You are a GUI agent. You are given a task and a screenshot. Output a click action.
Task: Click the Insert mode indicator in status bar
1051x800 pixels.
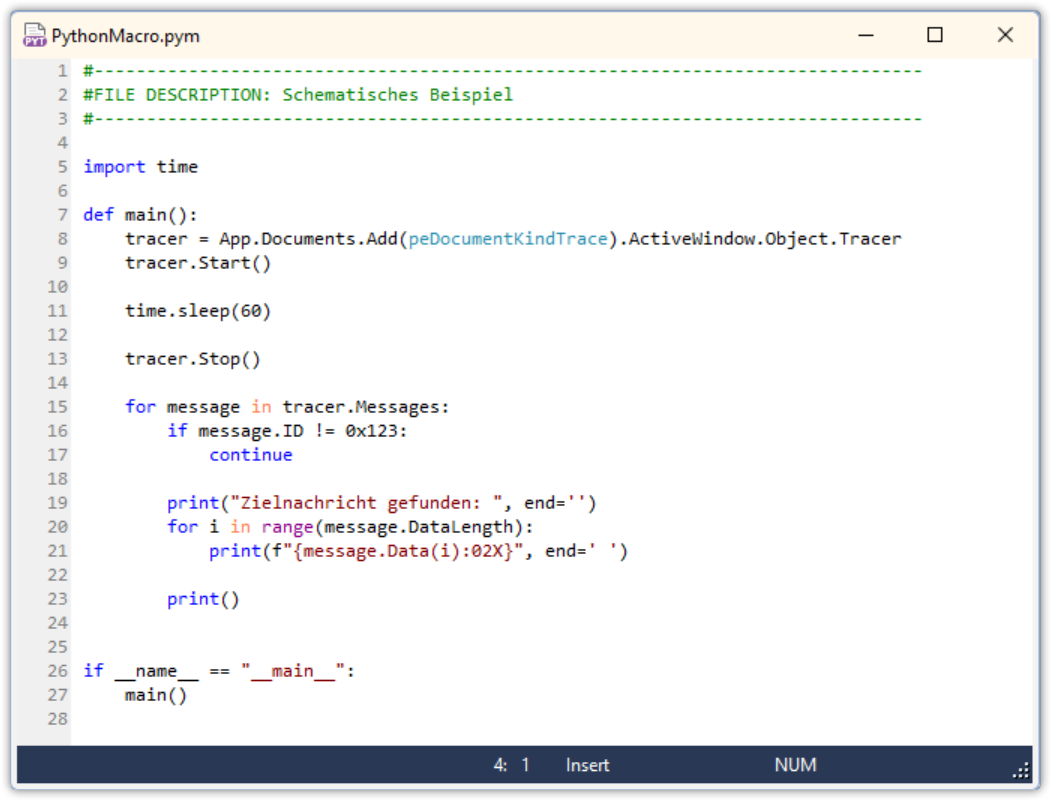coord(587,765)
